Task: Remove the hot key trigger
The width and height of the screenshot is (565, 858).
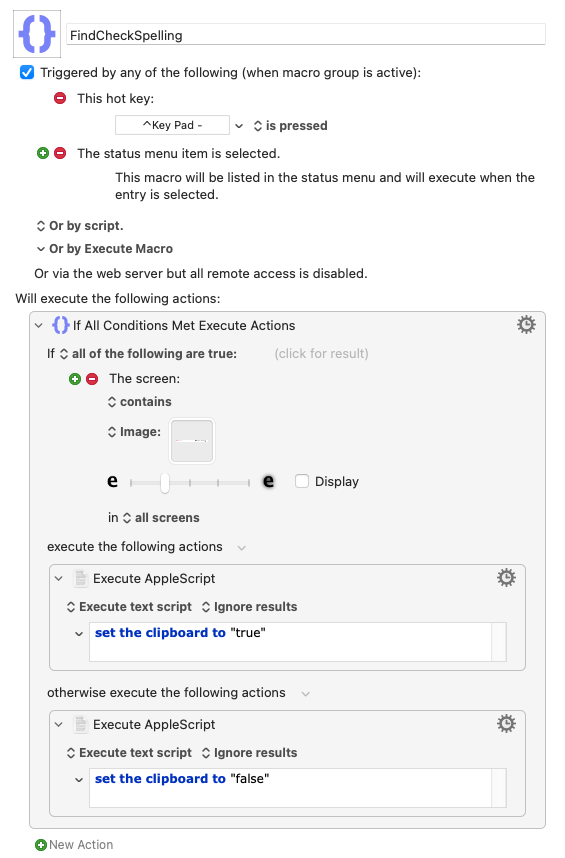Action: pos(60,98)
